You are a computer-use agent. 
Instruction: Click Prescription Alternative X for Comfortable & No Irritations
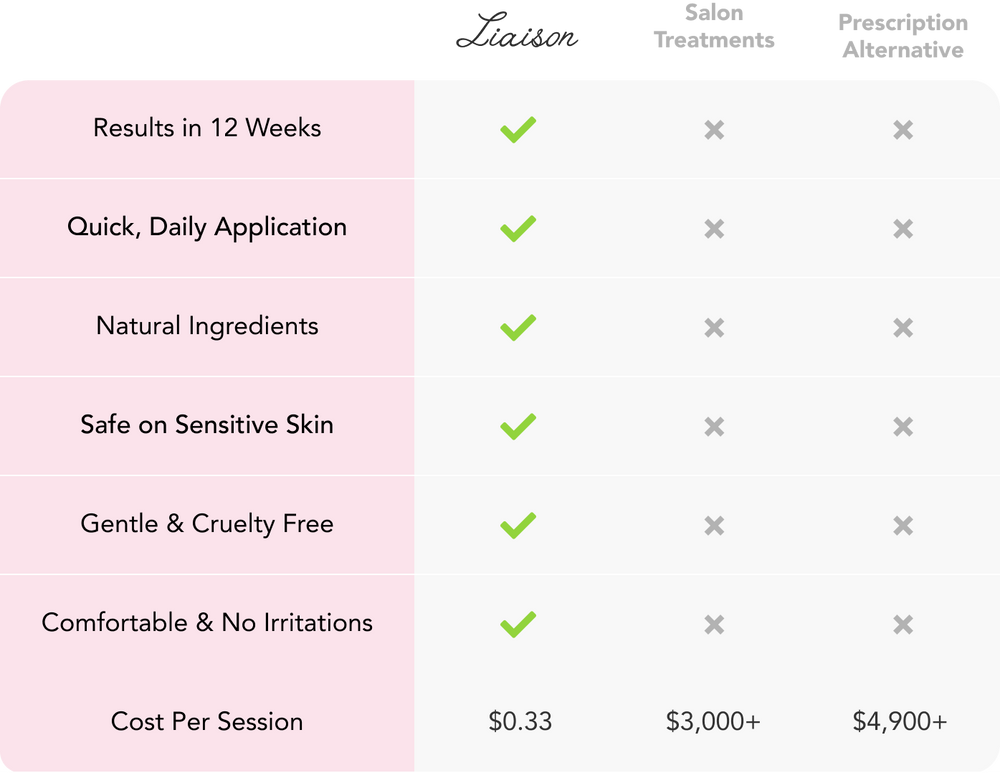click(x=903, y=625)
